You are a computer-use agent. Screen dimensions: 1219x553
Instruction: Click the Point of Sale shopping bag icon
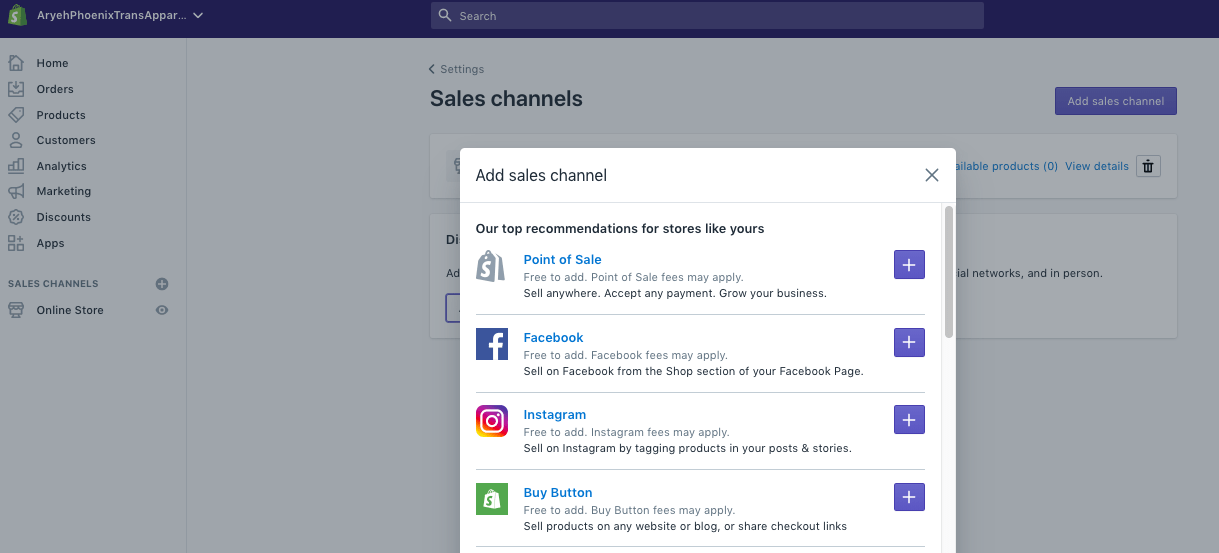[x=491, y=266]
